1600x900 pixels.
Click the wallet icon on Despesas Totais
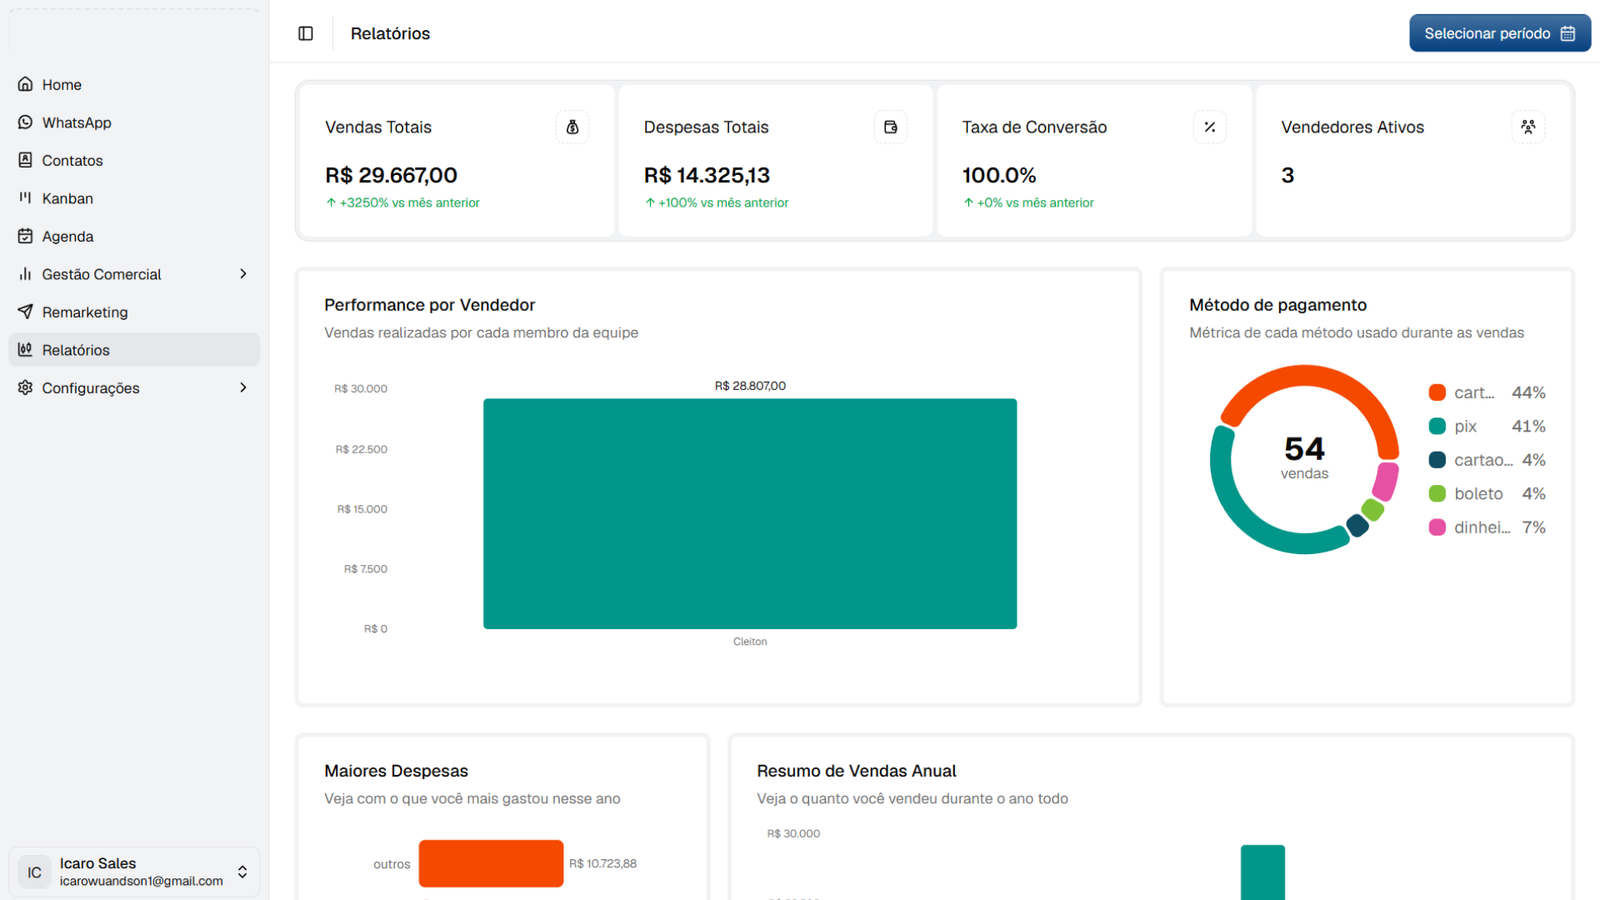891,127
